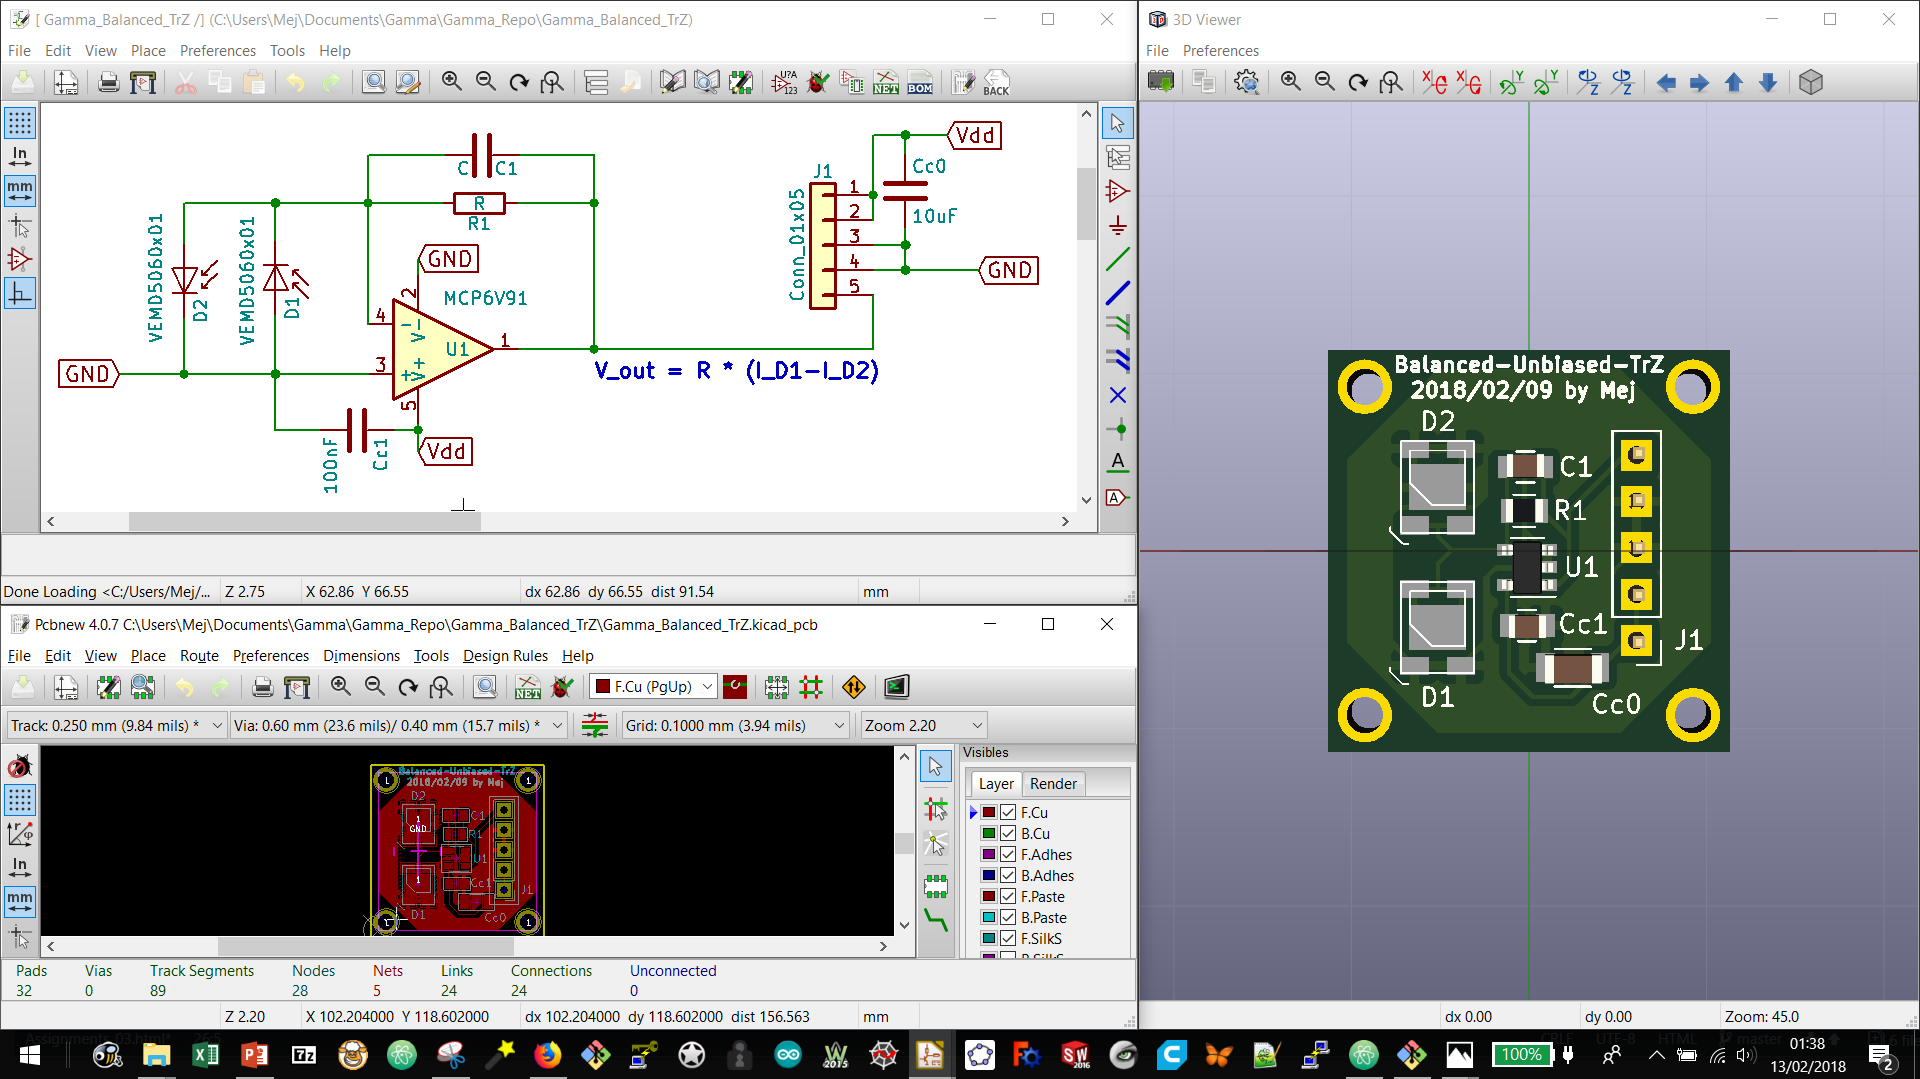
Task: Rotate Z clockwise in 3D Viewer
Action: coord(1588,83)
